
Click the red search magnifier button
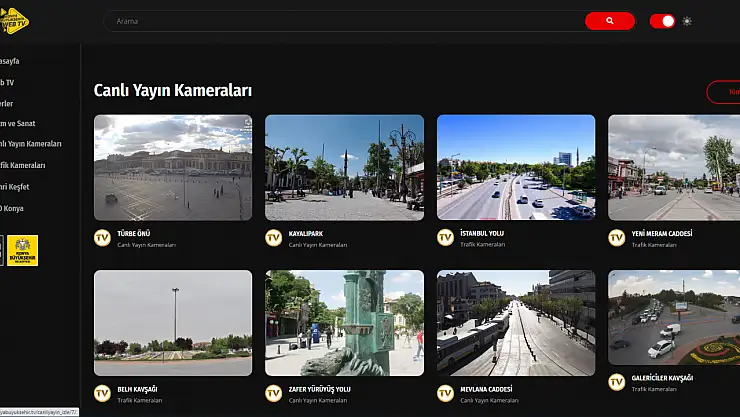click(x=610, y=21)
